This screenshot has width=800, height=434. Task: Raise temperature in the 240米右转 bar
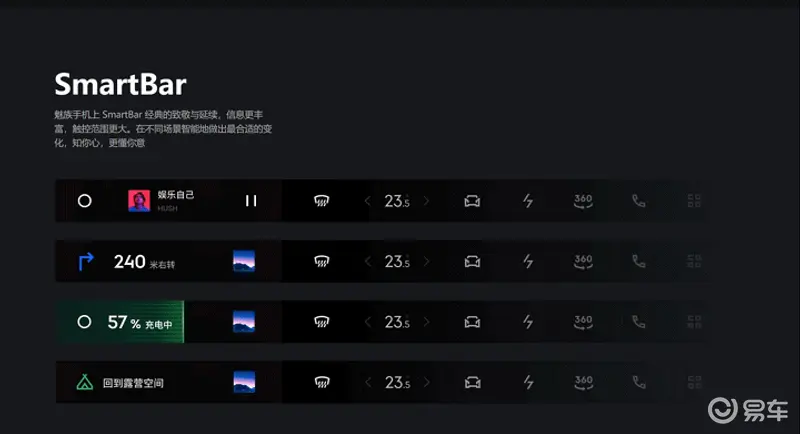[427, 262]
